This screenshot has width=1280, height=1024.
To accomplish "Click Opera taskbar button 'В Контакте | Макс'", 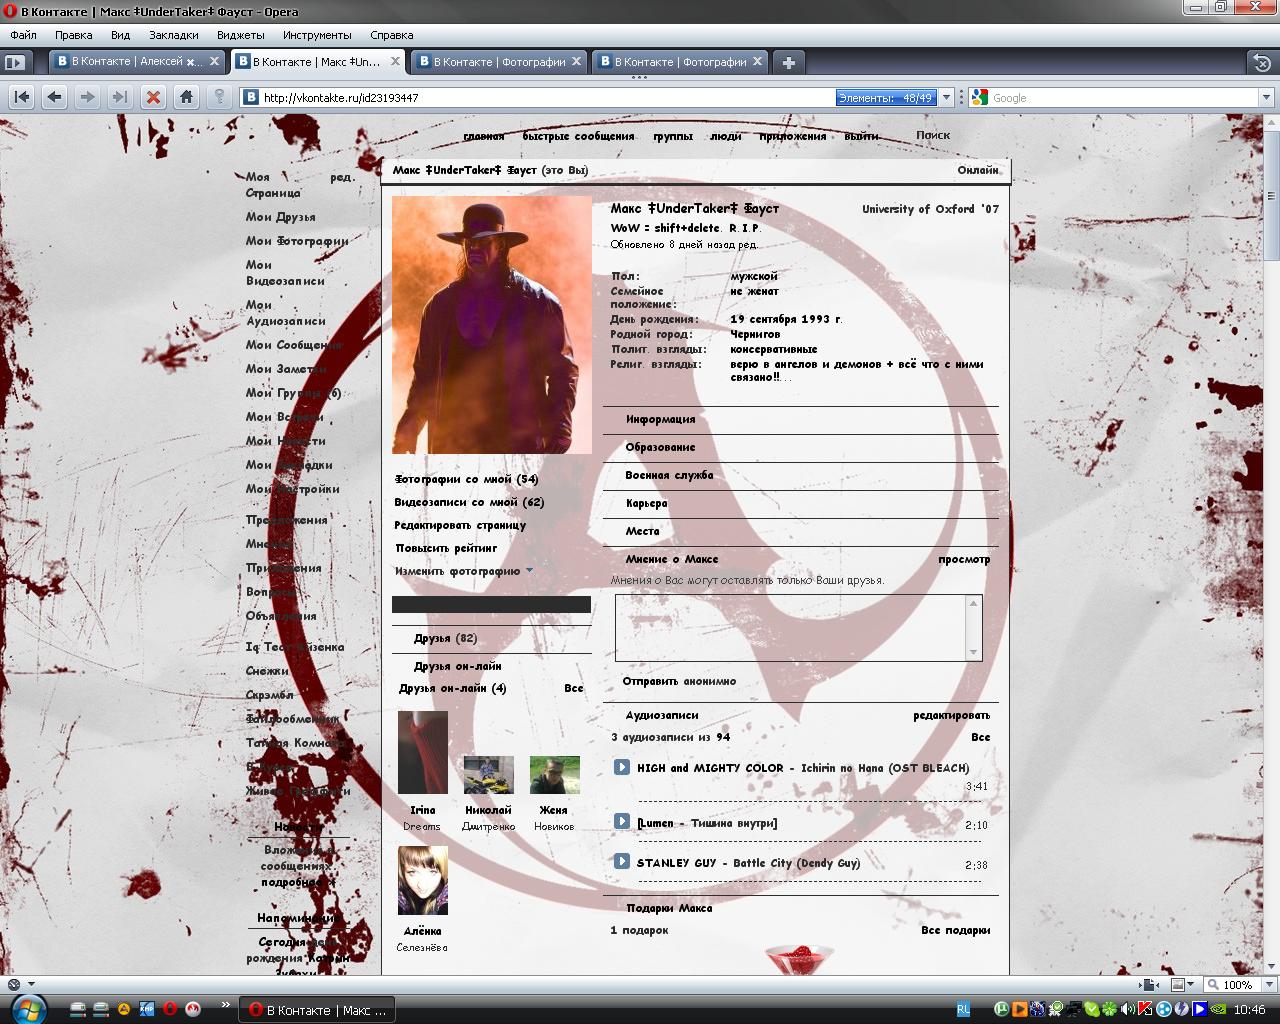I will pyautogui.click(x=317, y=1010).
